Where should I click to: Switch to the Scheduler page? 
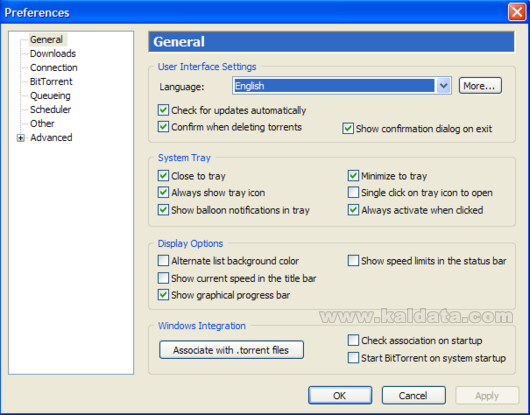50,109
